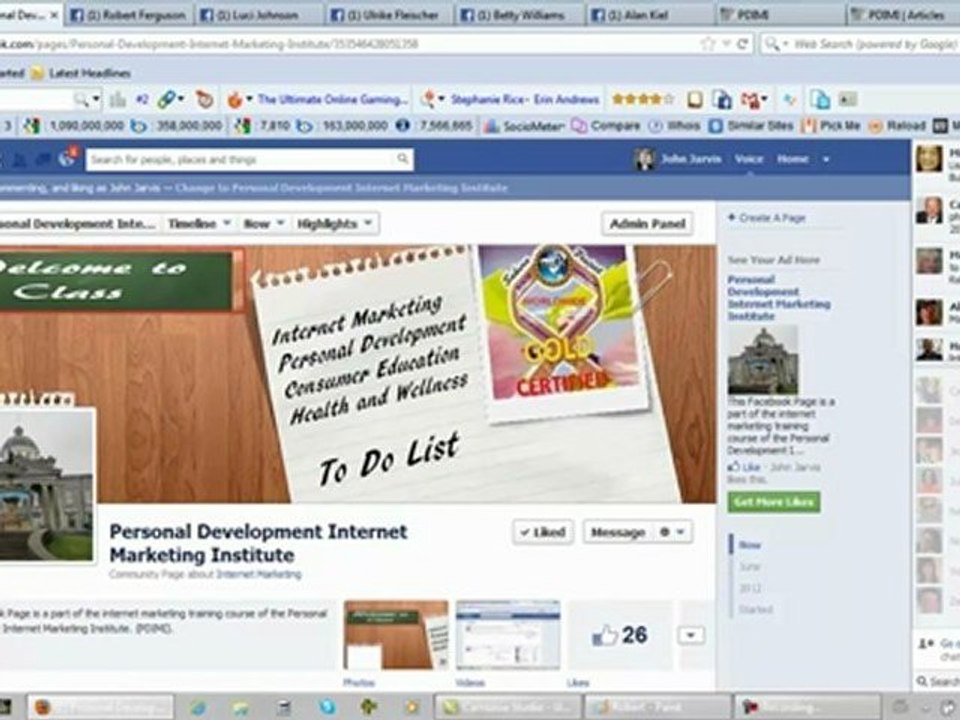Click the Voice link in Facebook header
Screen dimensions: 960x720
tap(748, 159)
